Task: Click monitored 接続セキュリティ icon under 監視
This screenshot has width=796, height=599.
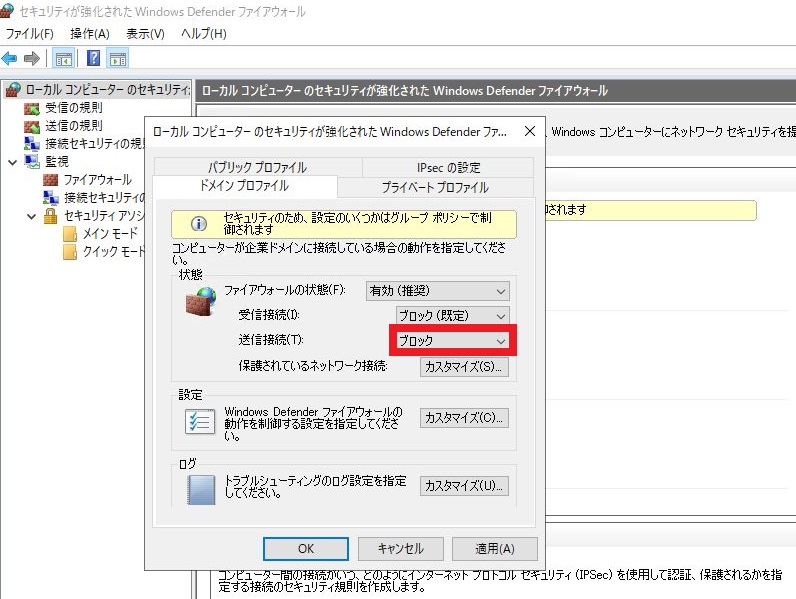Action: (x=50, y=197)
